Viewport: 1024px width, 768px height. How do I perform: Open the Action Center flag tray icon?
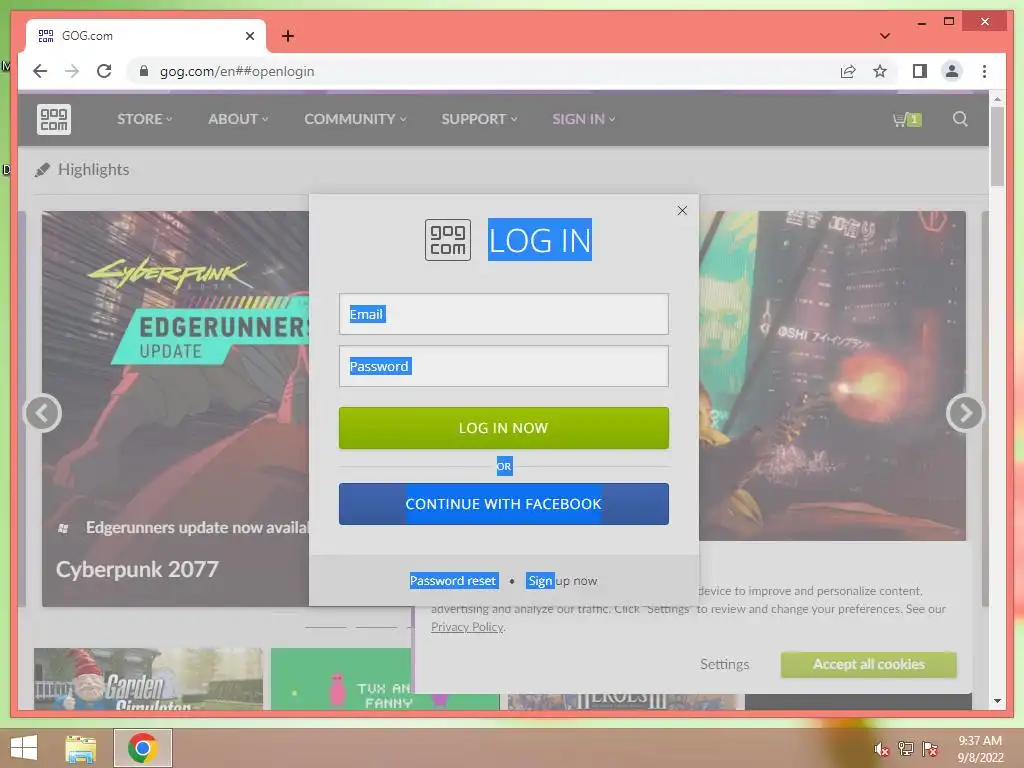[x=929, y=749]
